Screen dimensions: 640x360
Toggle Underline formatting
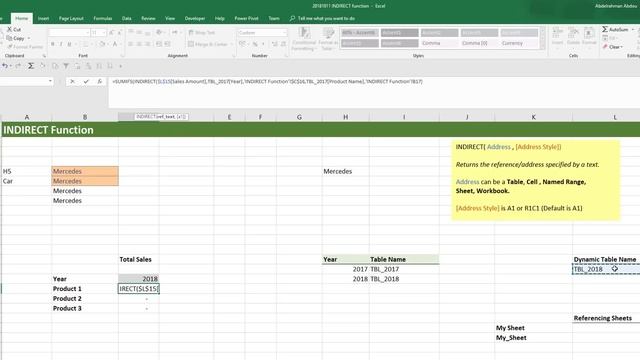(x=69, y=44)
